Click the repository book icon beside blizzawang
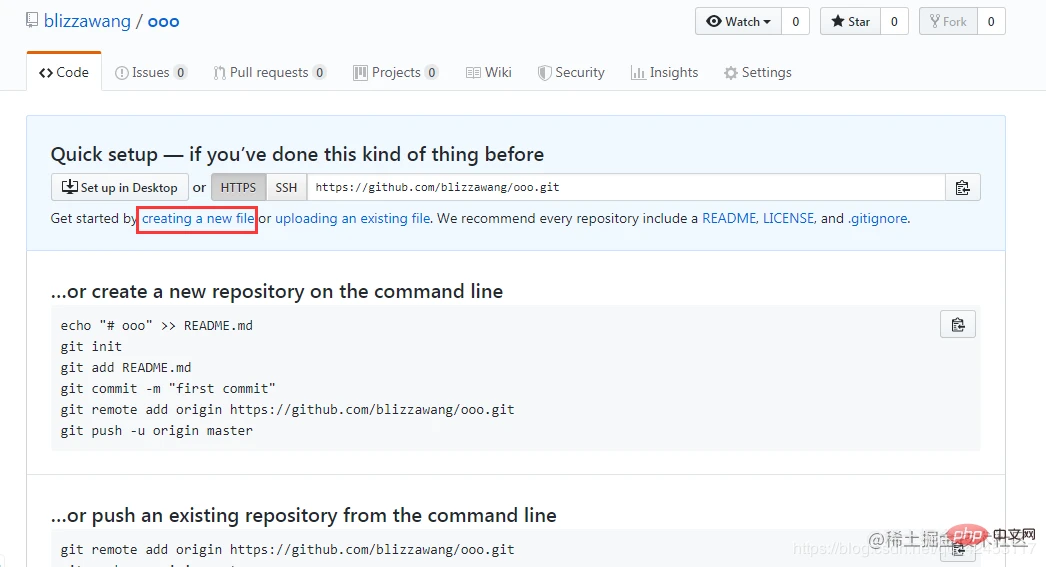 (32, 21)
